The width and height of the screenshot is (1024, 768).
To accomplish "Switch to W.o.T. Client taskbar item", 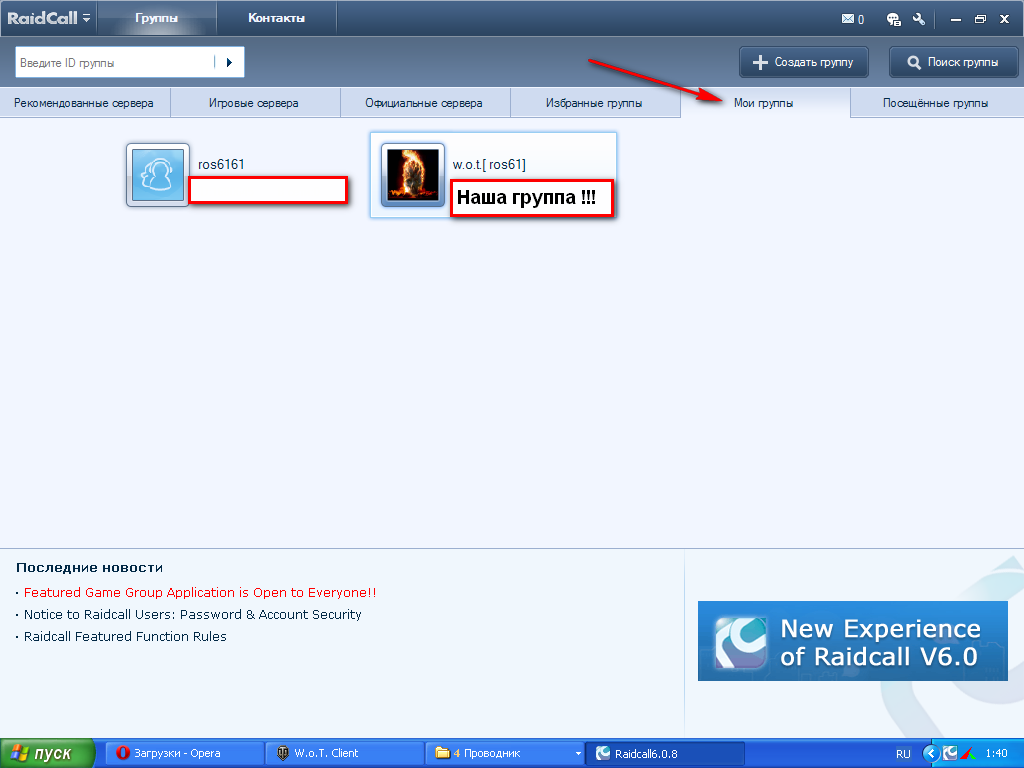I will pos(345,753).
